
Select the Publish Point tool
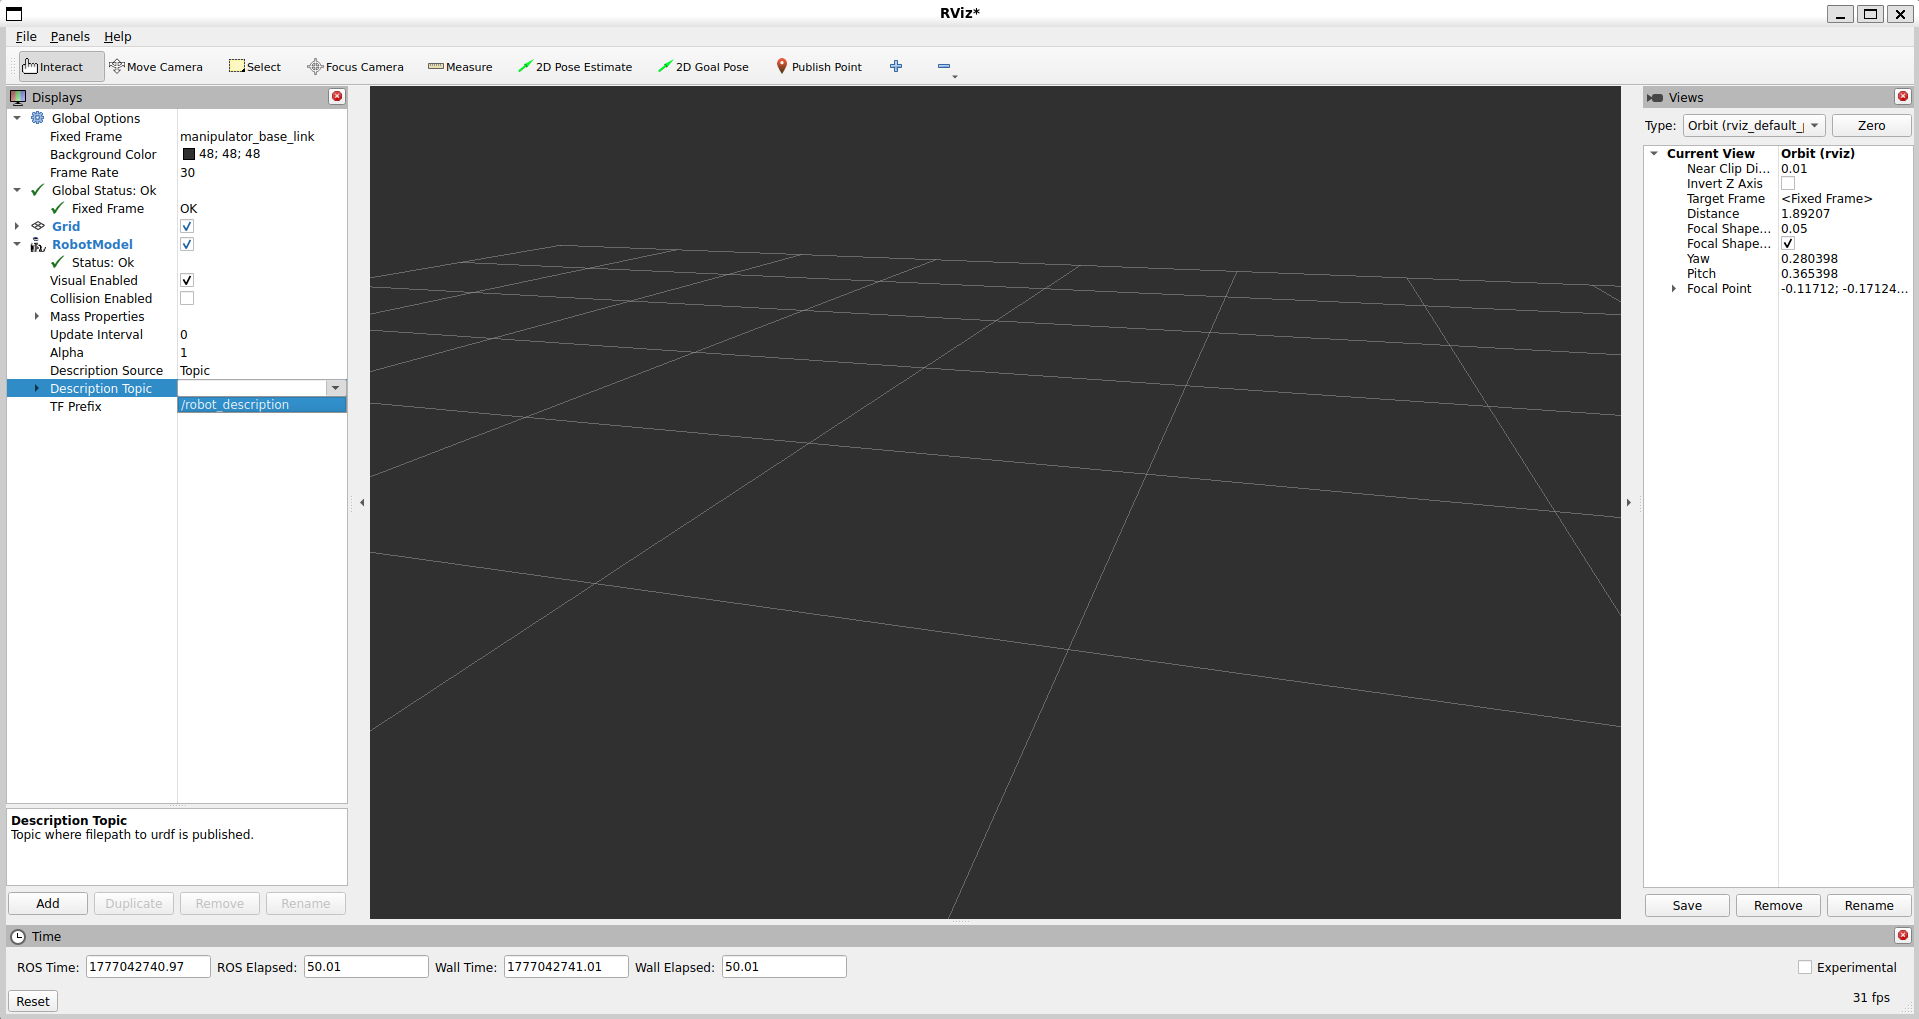coord(819,67)
